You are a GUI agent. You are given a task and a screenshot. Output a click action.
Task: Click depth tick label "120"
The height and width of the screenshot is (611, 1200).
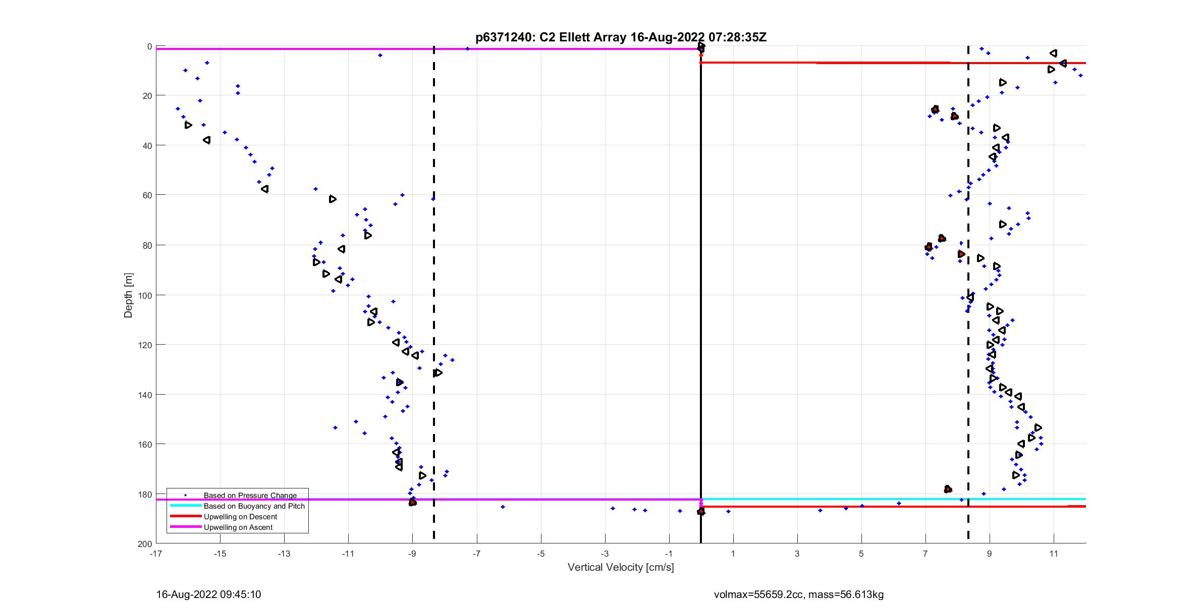(x=144, y=345)
